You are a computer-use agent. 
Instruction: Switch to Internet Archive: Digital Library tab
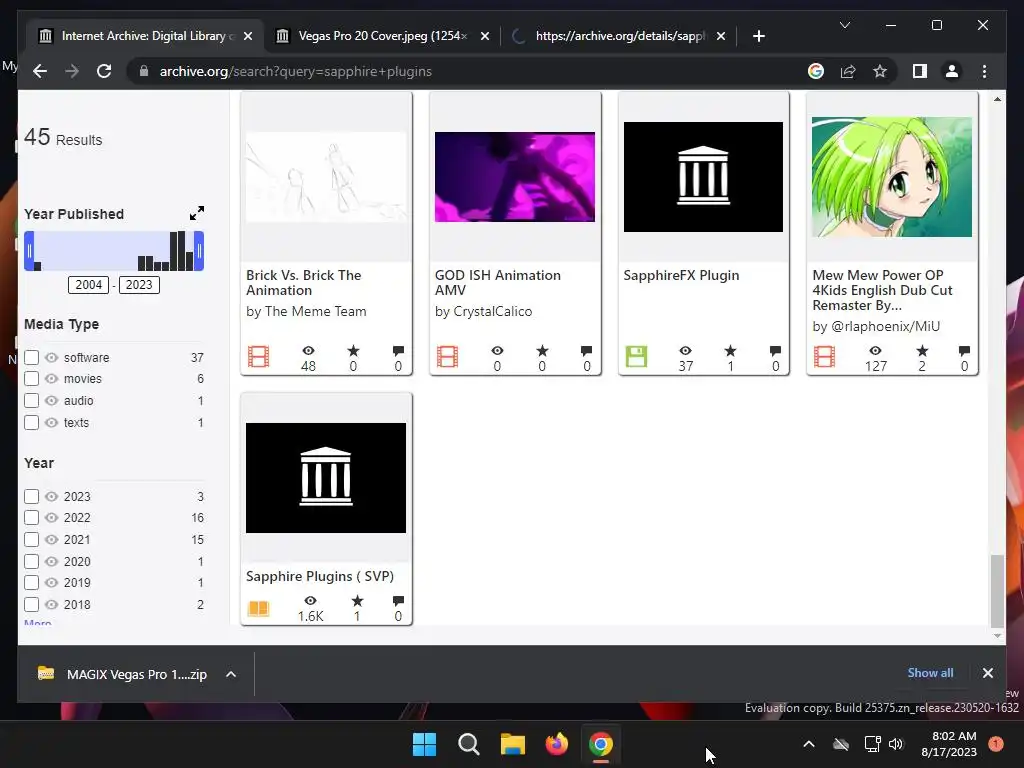pyautogui.click(x=145, y=36)
